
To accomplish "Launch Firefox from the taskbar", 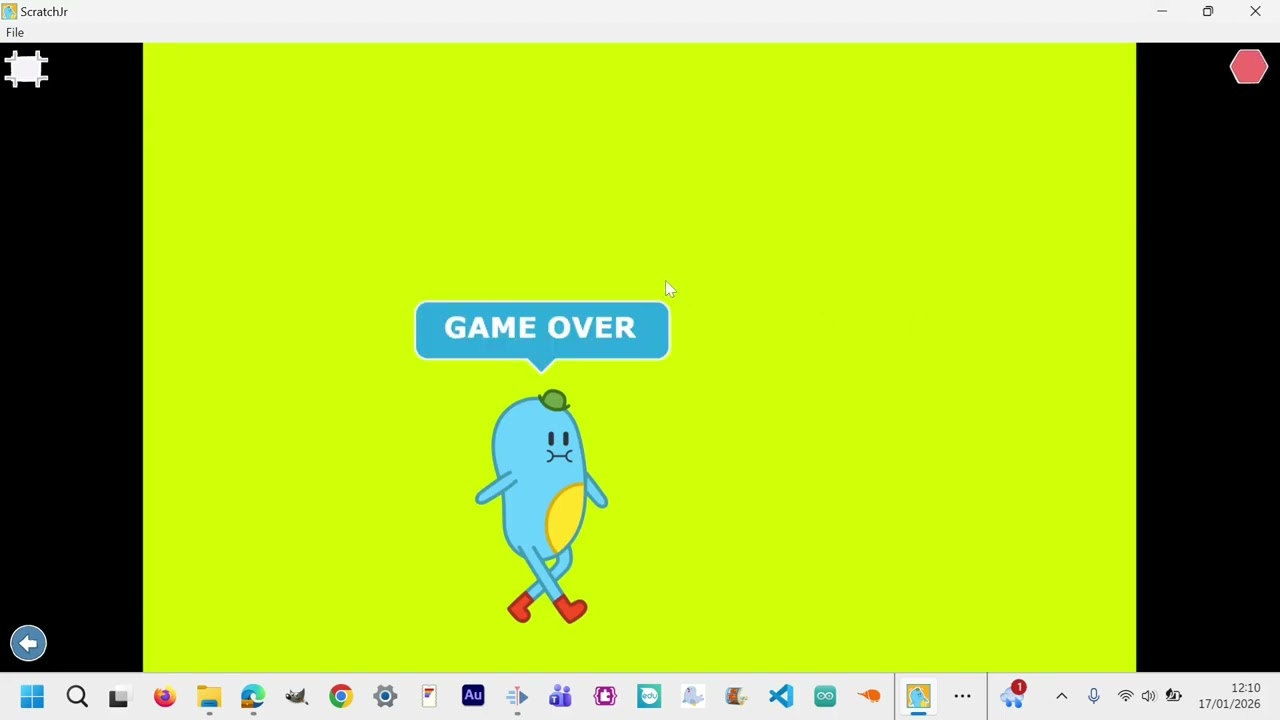I will (x=165, y=696).
